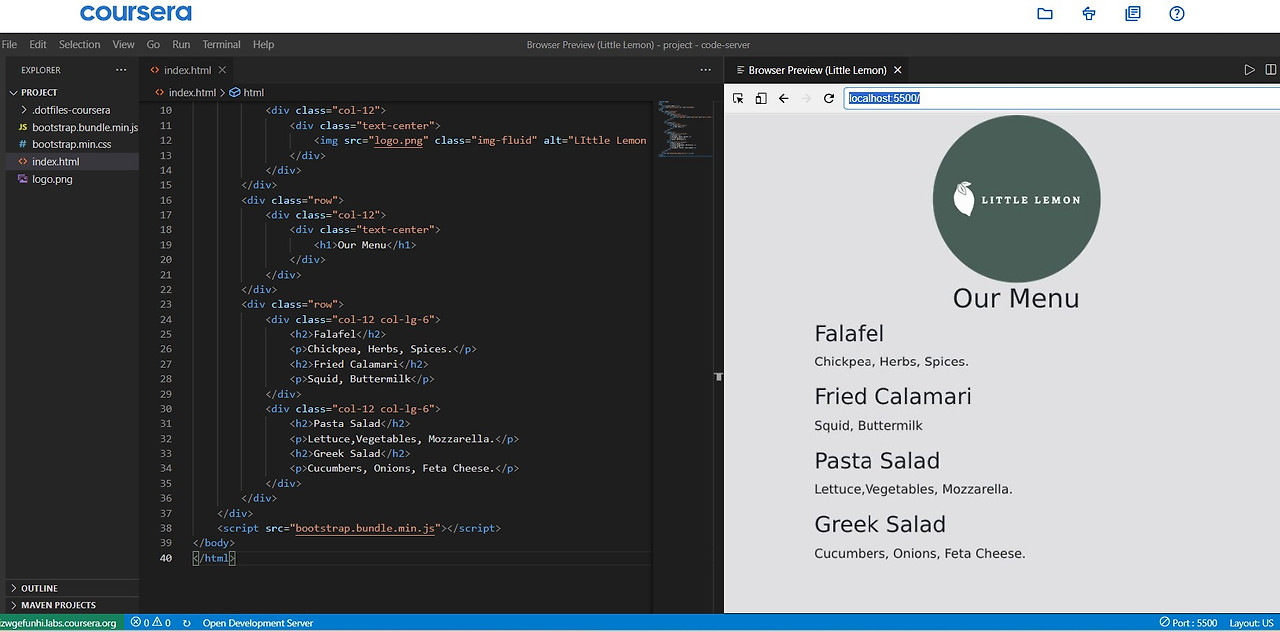Select index.html in the Explorer tree

[70, 161]
